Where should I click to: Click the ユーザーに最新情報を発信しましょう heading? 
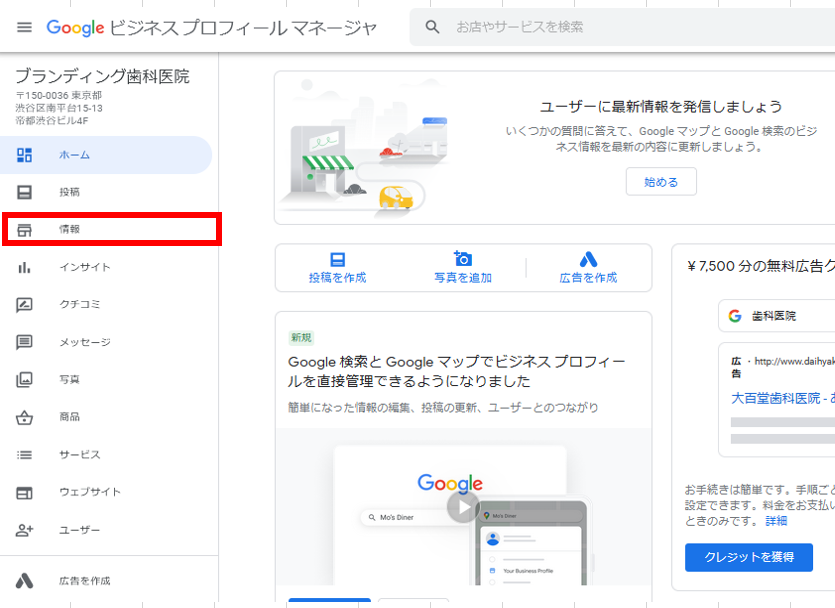coord(661,106)
